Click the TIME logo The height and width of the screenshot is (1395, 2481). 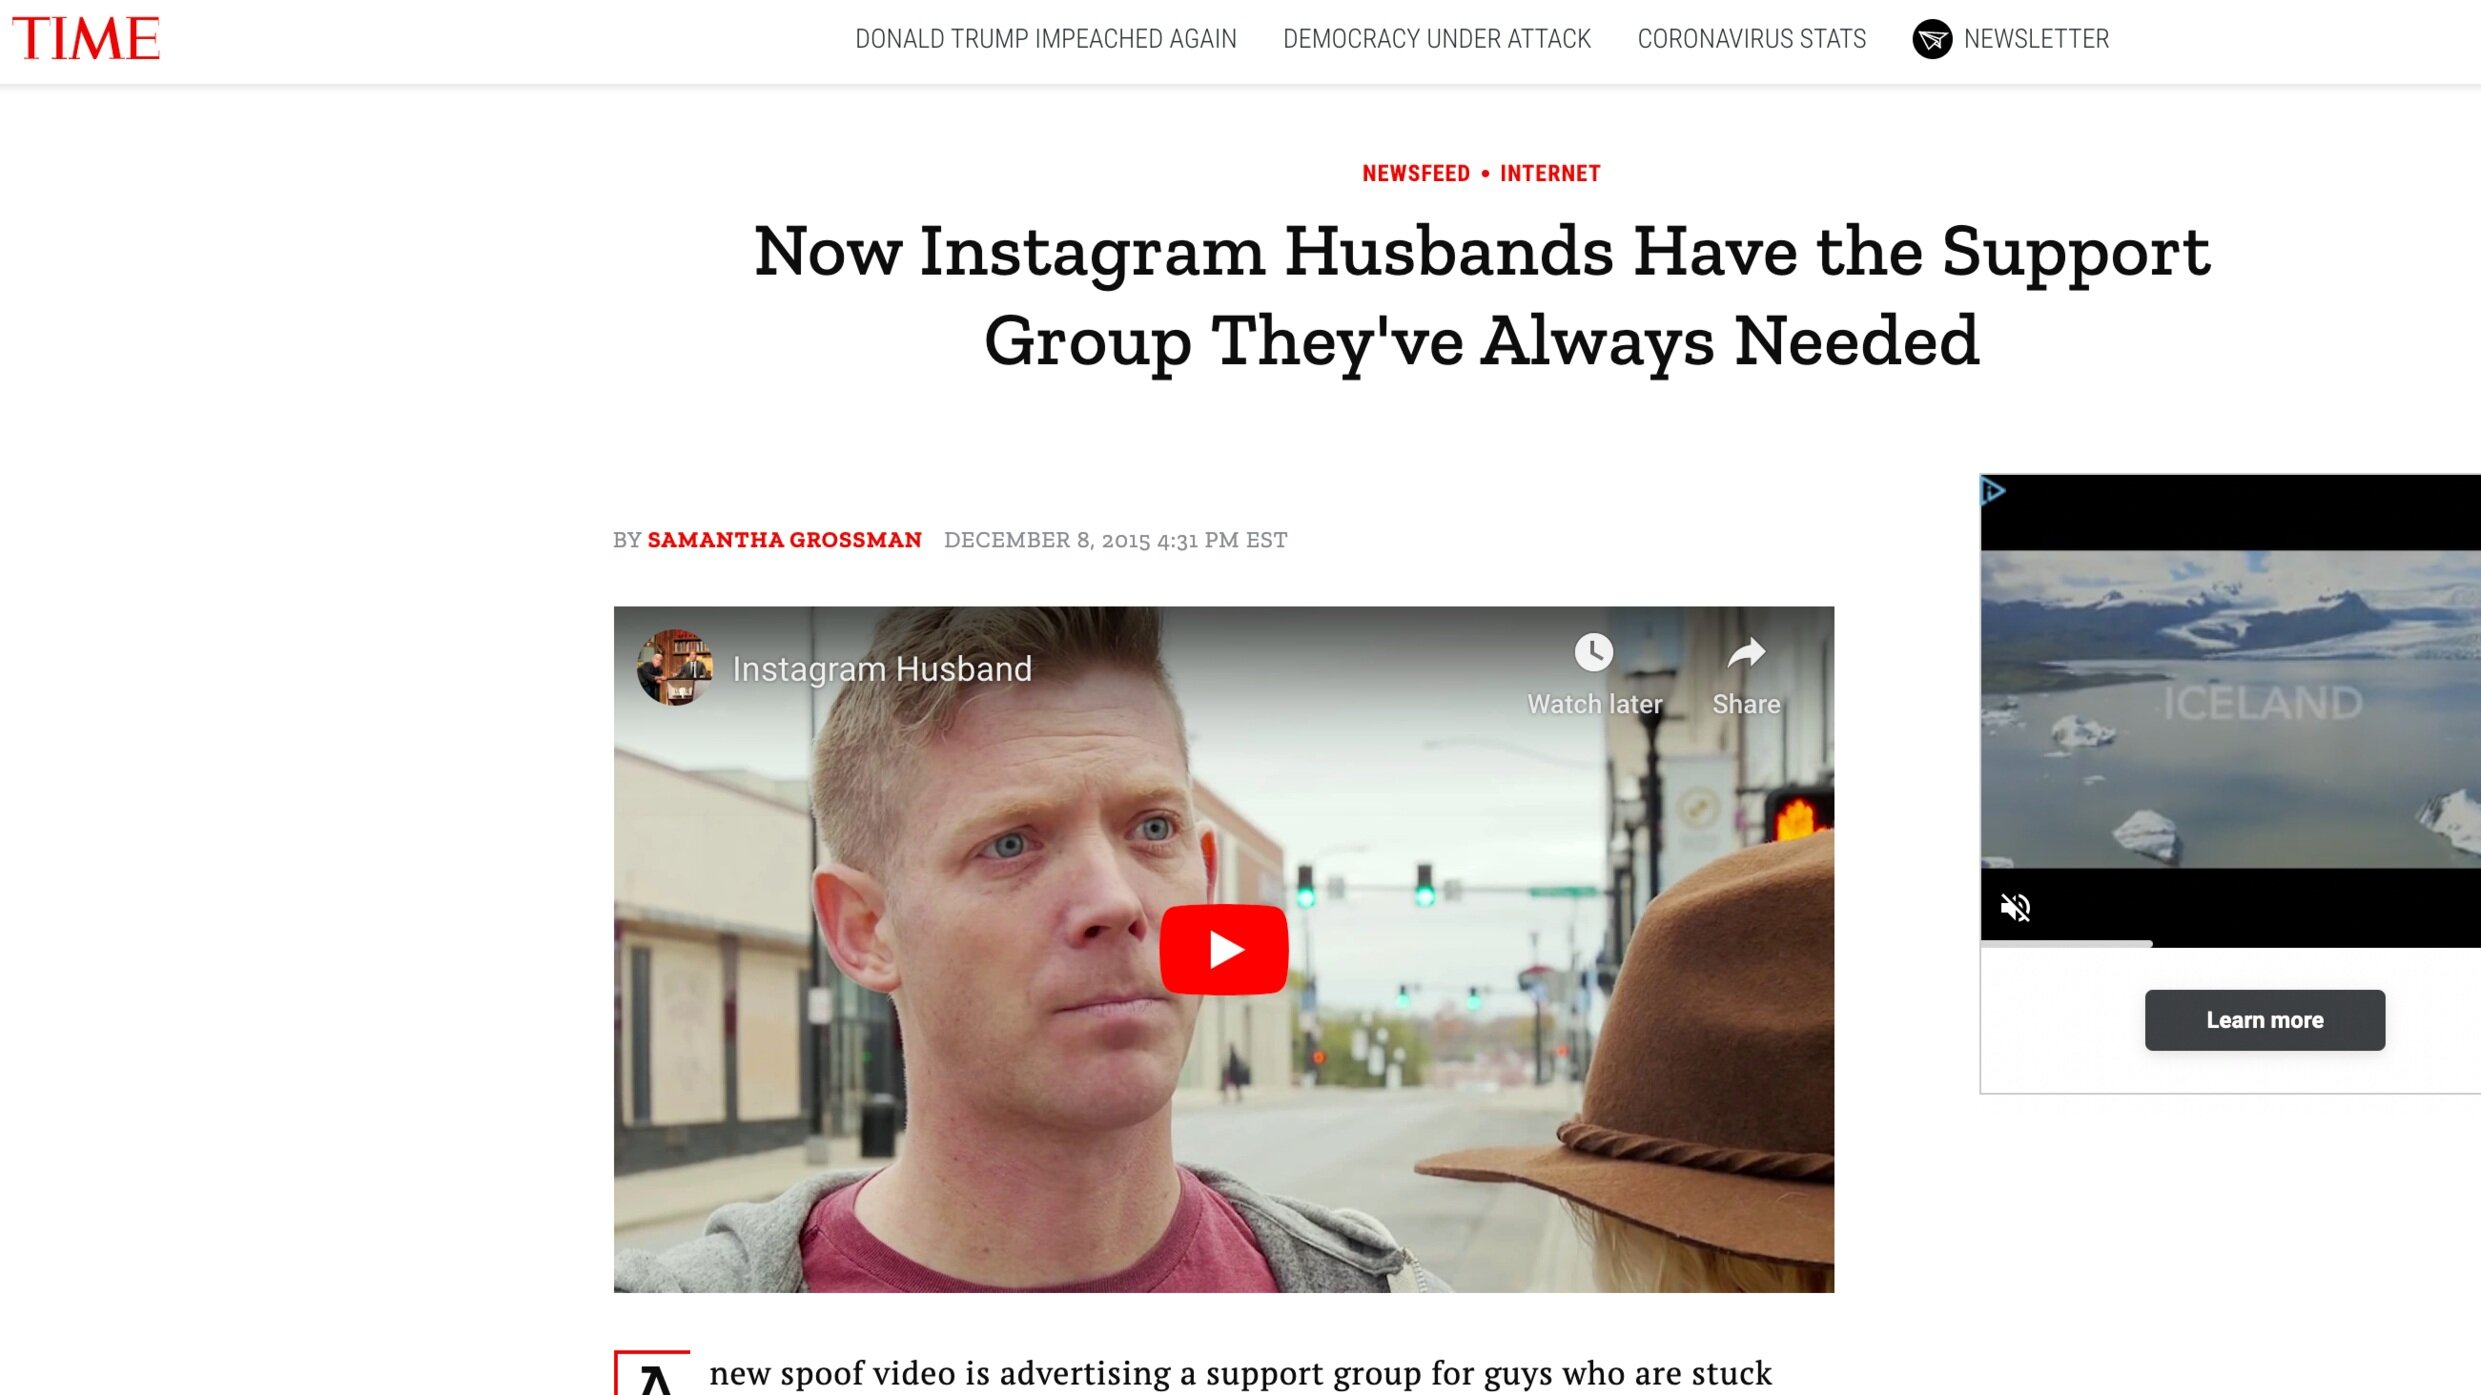tap(86, 38)
